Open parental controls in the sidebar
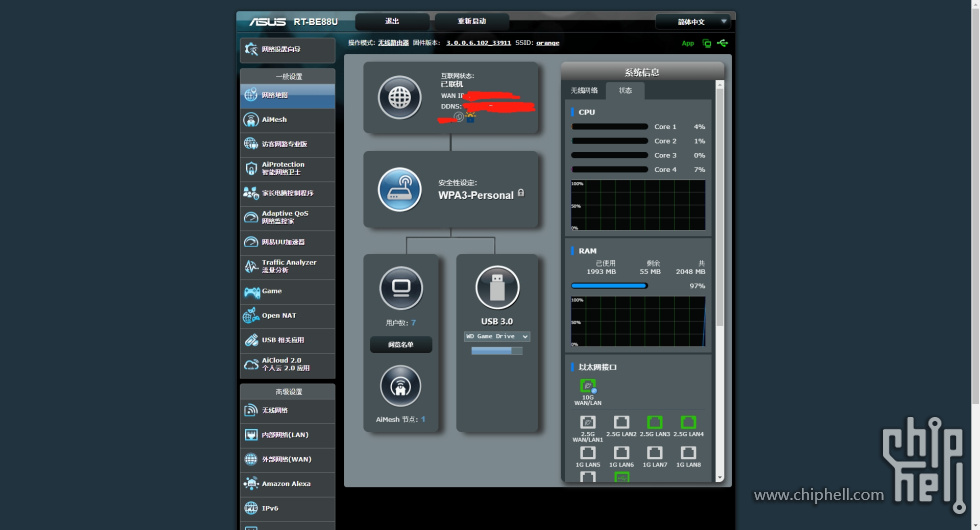This screenshot has height=530, width=980. [288, 193]
